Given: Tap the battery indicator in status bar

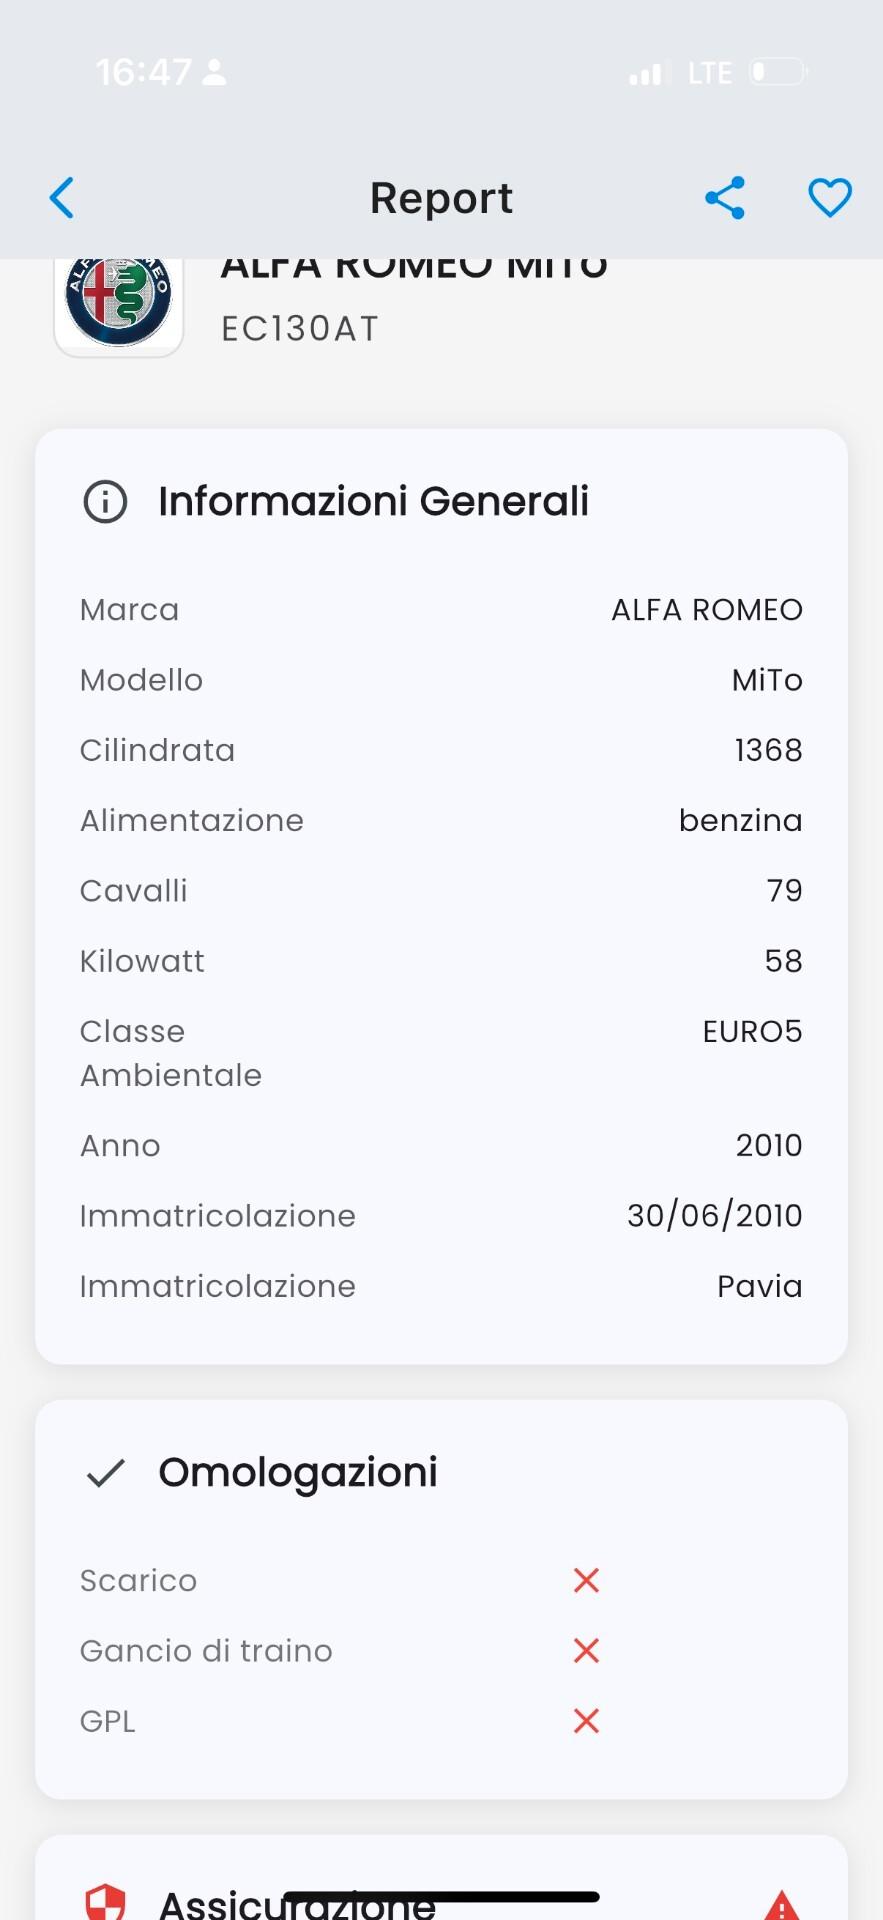Looking at the screenshot, I should coord(778,72).
